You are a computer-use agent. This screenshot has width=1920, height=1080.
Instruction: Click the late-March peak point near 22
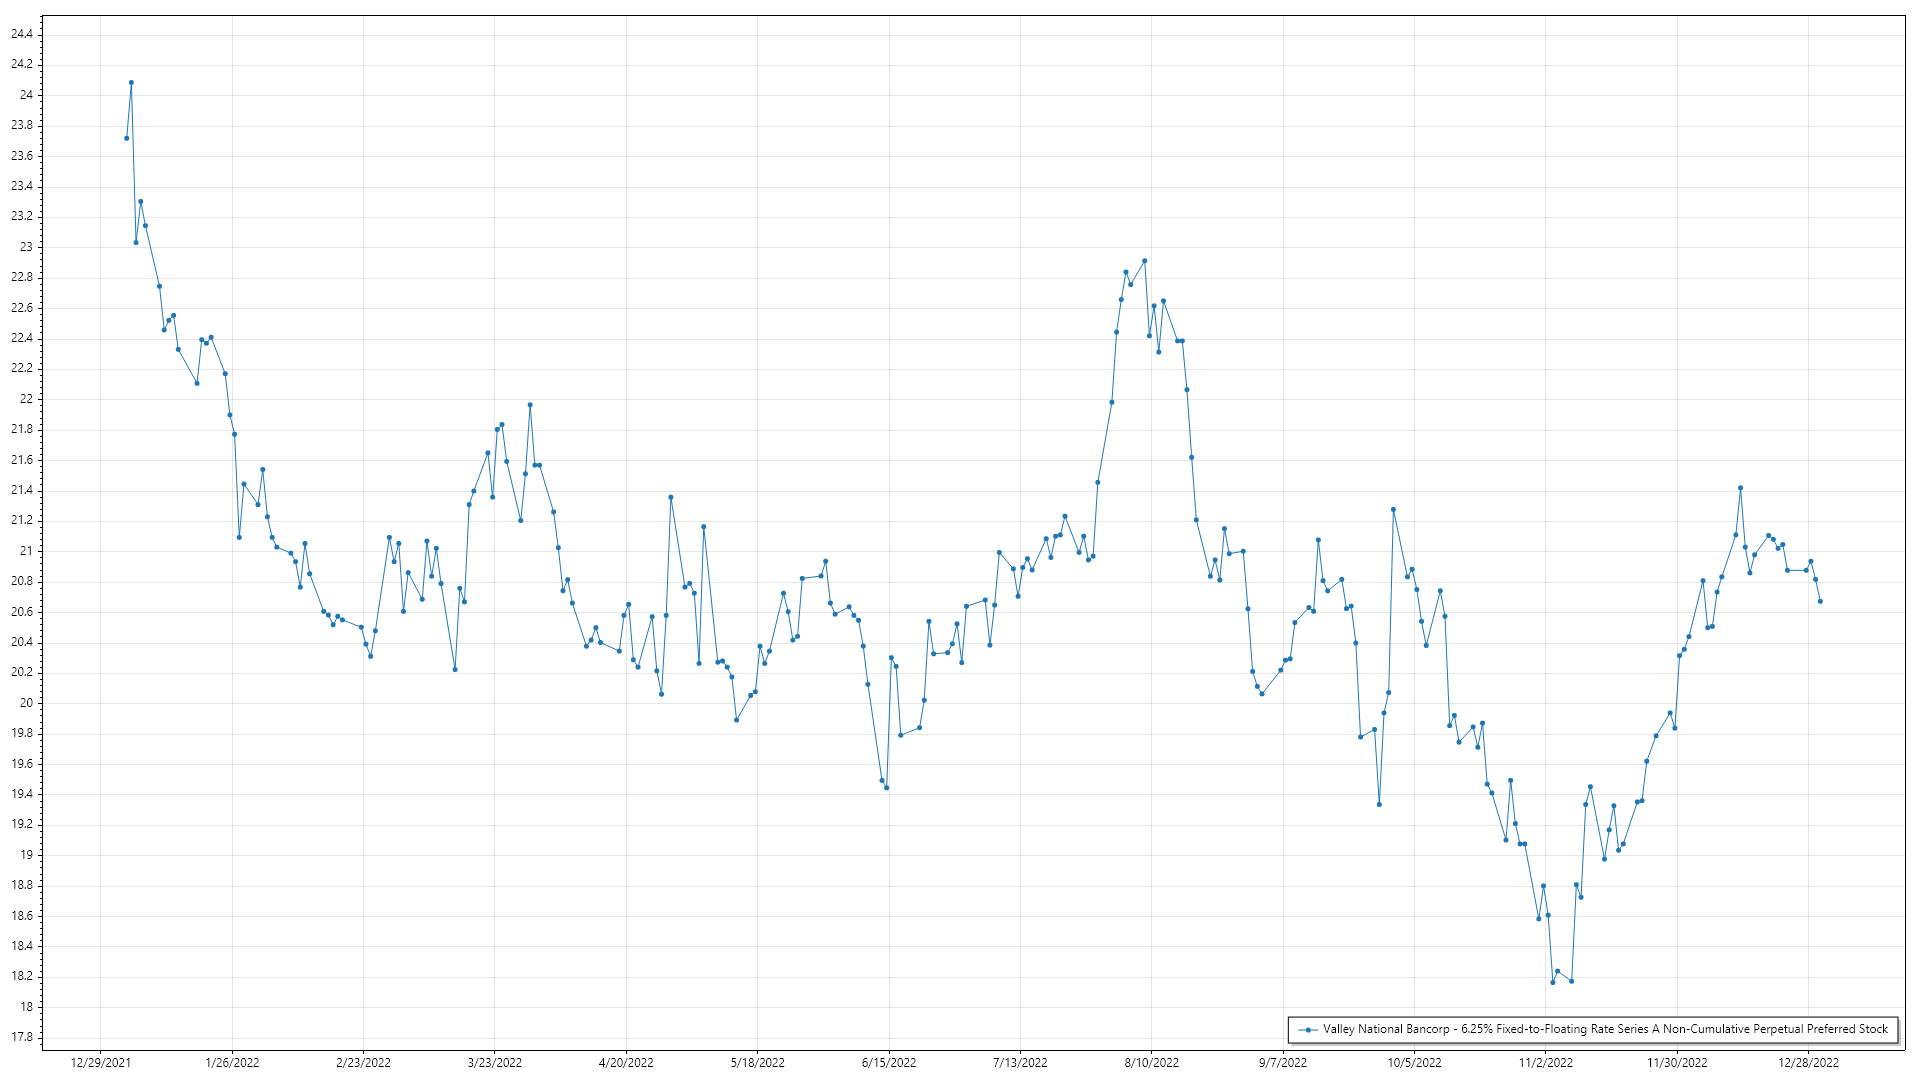(x=530, y=405)
